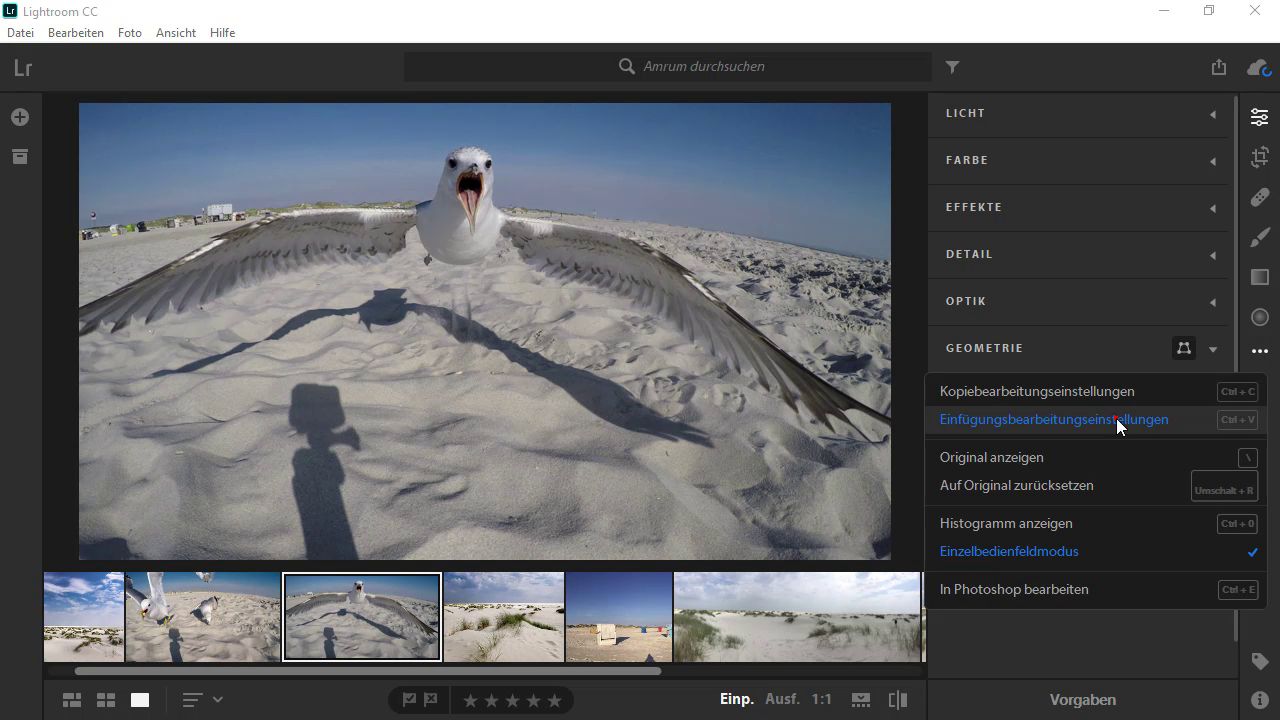The image size is (1280, 720).
Task: Select the Linear Gradient tool
Action: tap(1259, 277)
